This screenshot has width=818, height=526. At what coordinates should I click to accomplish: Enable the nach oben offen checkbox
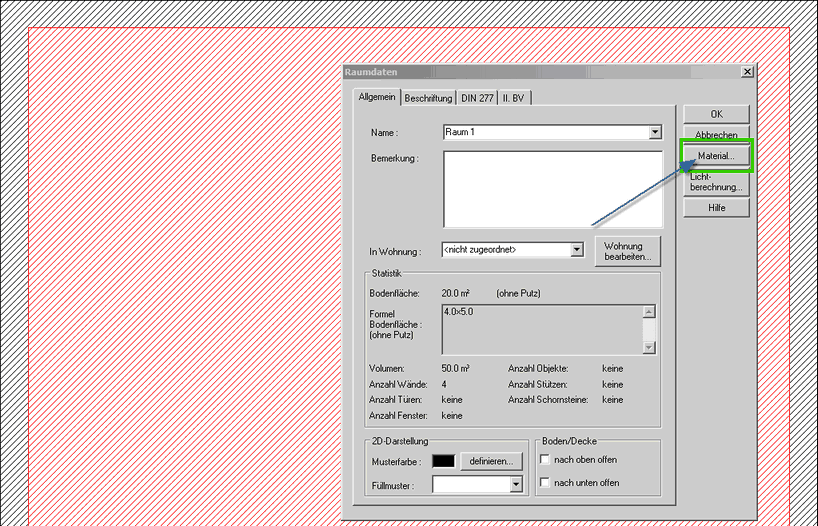pyautogui.click(x=545, y=460)
